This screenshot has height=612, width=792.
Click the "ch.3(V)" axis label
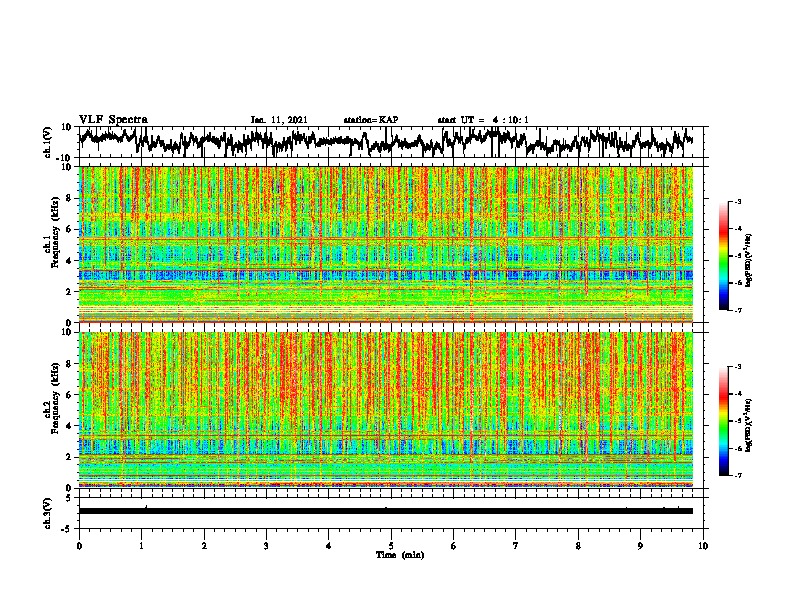click(x=48, y=513)
